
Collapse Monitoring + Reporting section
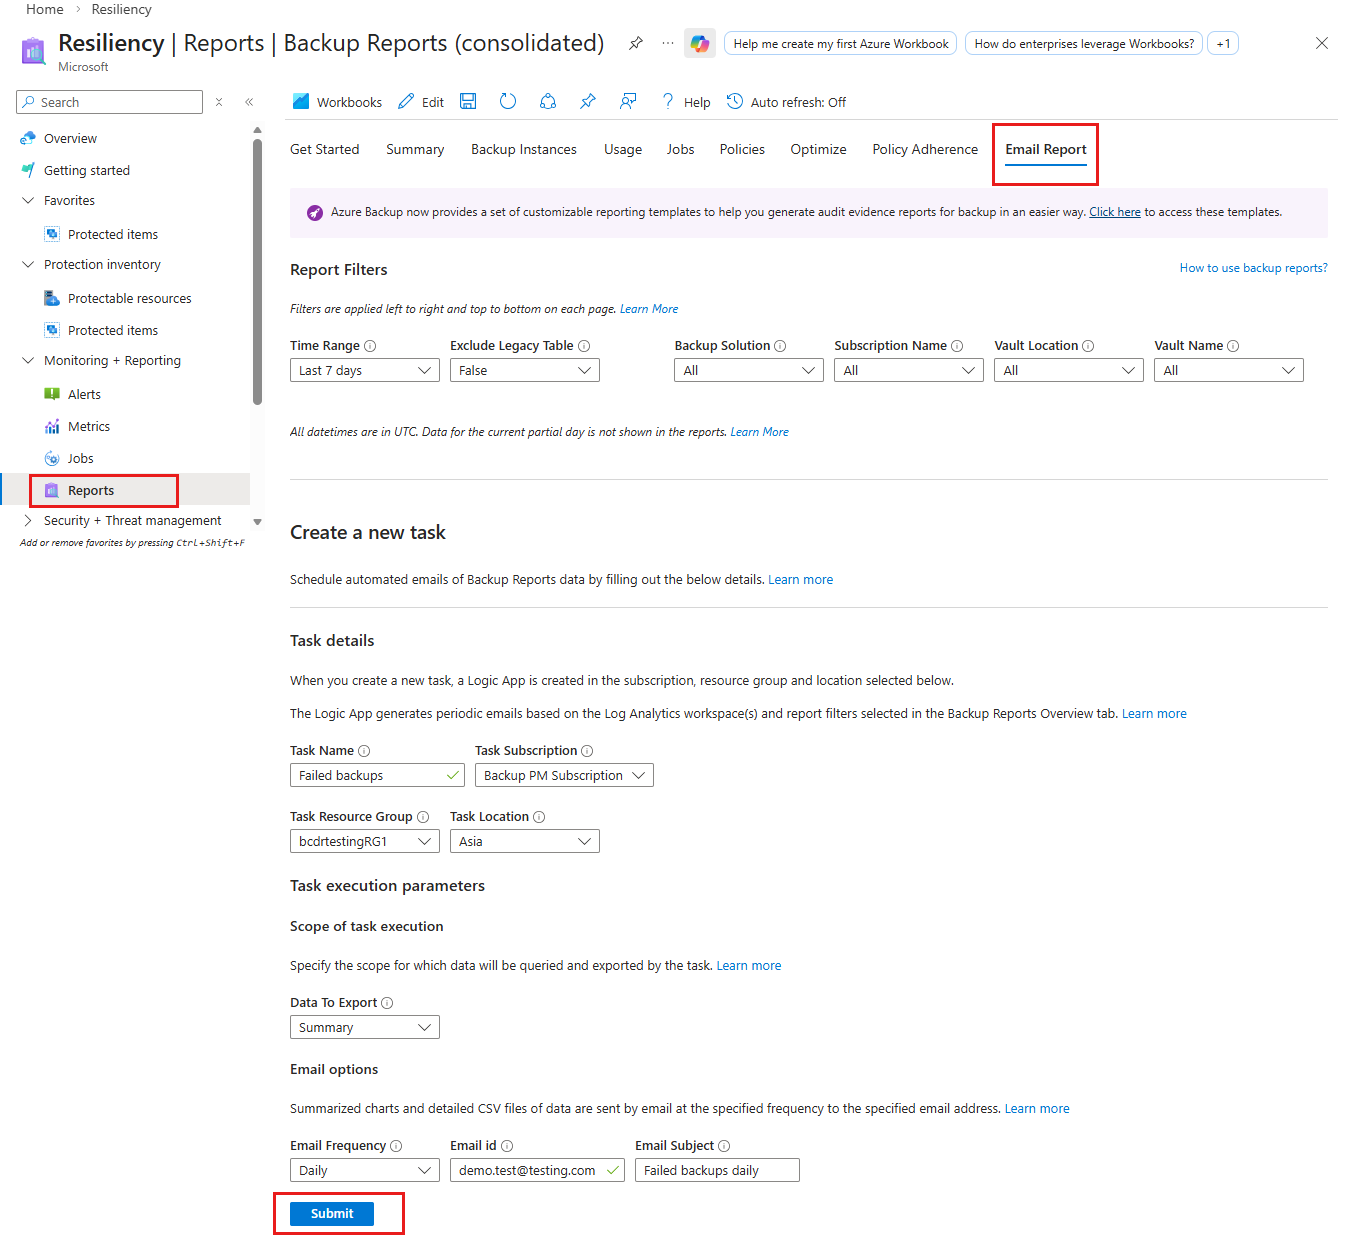pyautogui.click(x=28, y=361)
